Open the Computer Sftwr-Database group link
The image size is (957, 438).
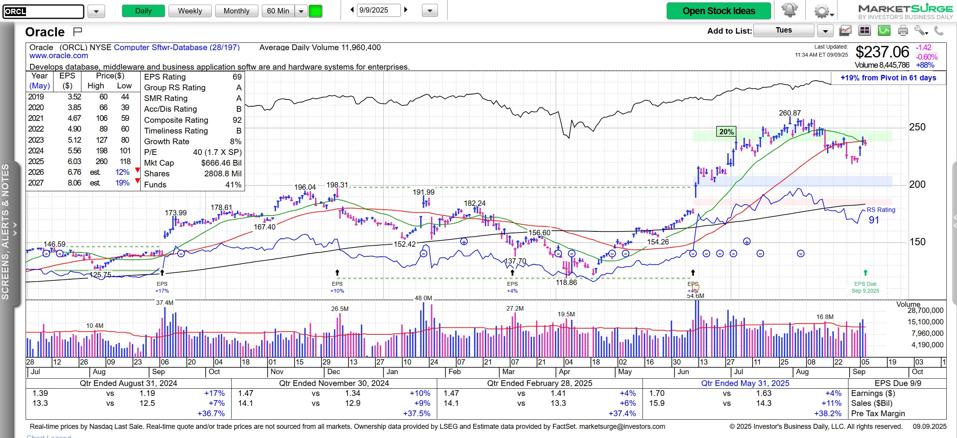(x=176, y=47)
